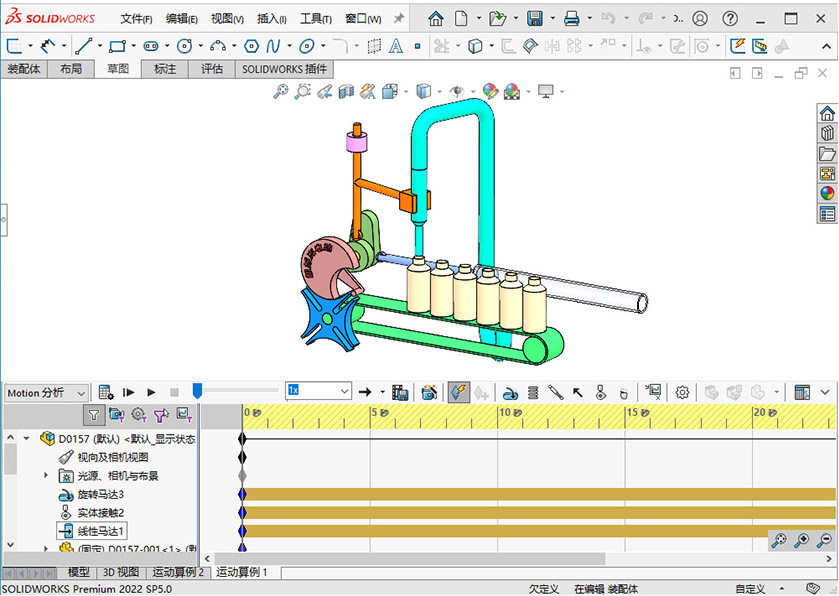Screen dimensions: 839x596
Task: Open the 工具 menu
Action: [x=316, y=19]
